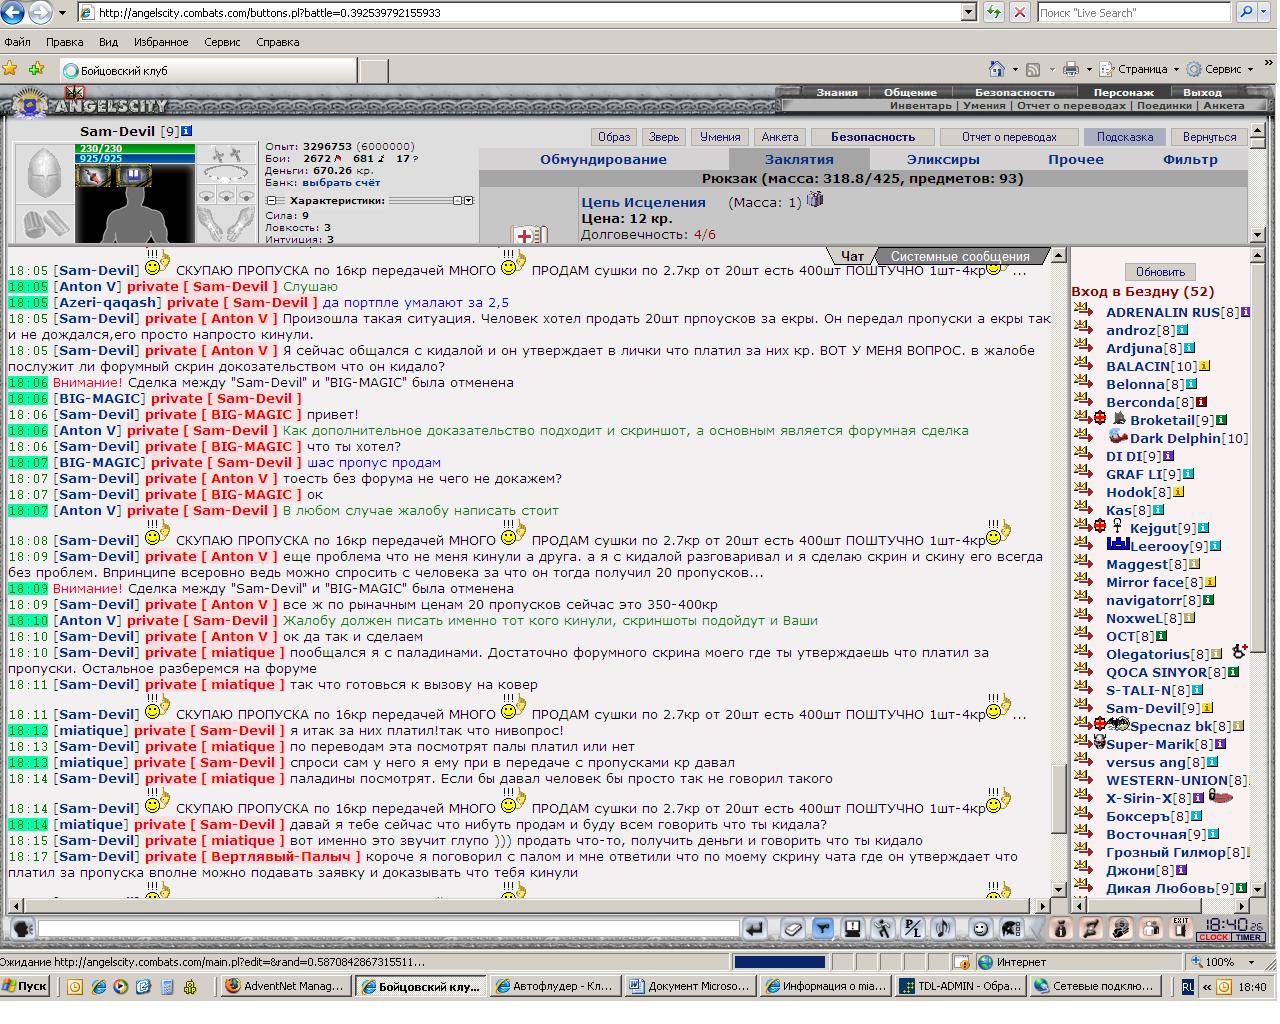Clear chat with the eraser icon
The image size is (1280, 1024).
(793, 929)
